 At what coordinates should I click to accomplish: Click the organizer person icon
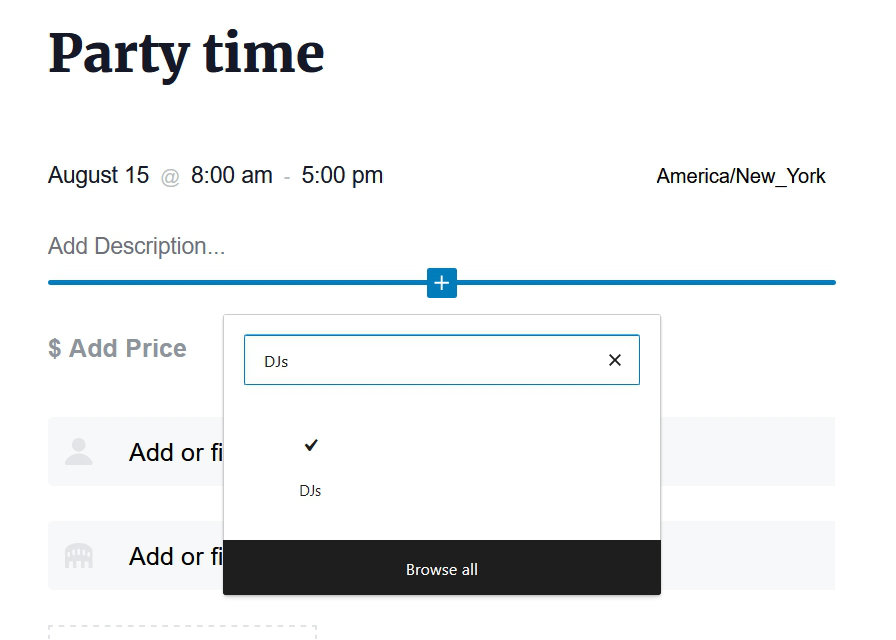coord(79,452)
